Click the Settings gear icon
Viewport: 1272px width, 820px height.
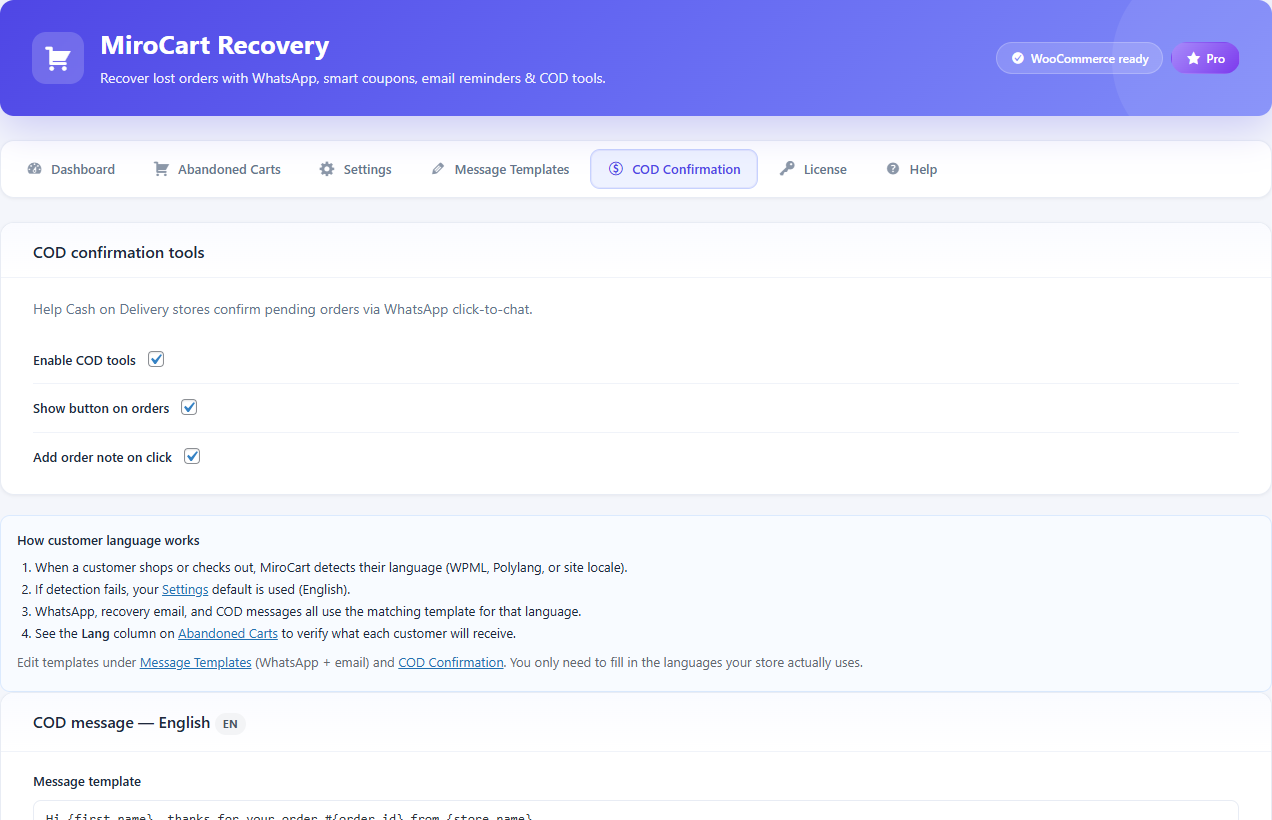pos(327,169)
